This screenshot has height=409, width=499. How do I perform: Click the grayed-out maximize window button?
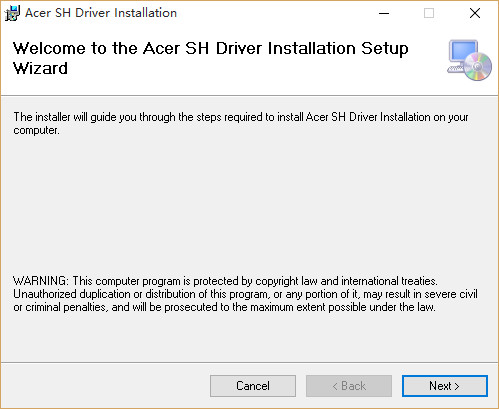[429, 13]
